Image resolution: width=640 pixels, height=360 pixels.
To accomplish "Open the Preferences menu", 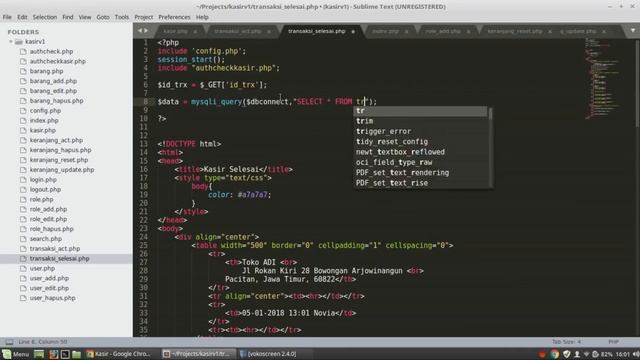I will pyautogui.click(x=174, y=17).
